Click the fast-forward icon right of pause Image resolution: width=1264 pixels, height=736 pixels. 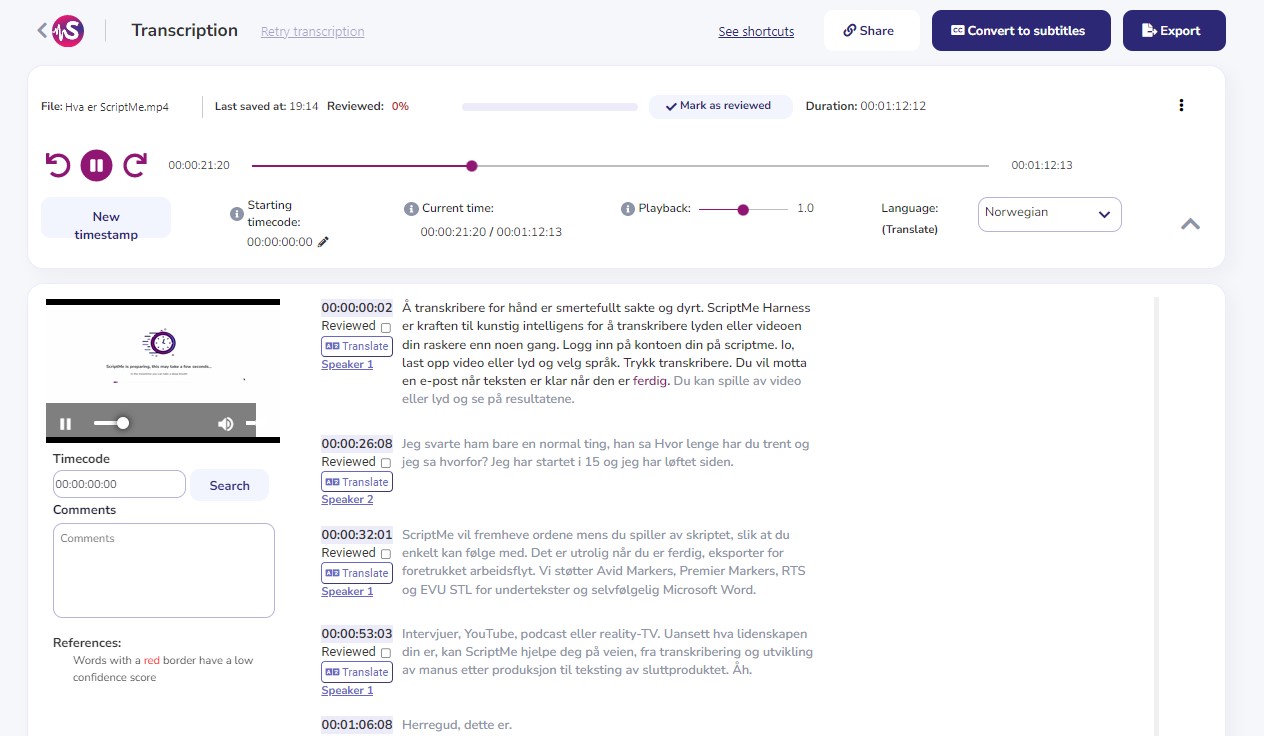point(134,165)
